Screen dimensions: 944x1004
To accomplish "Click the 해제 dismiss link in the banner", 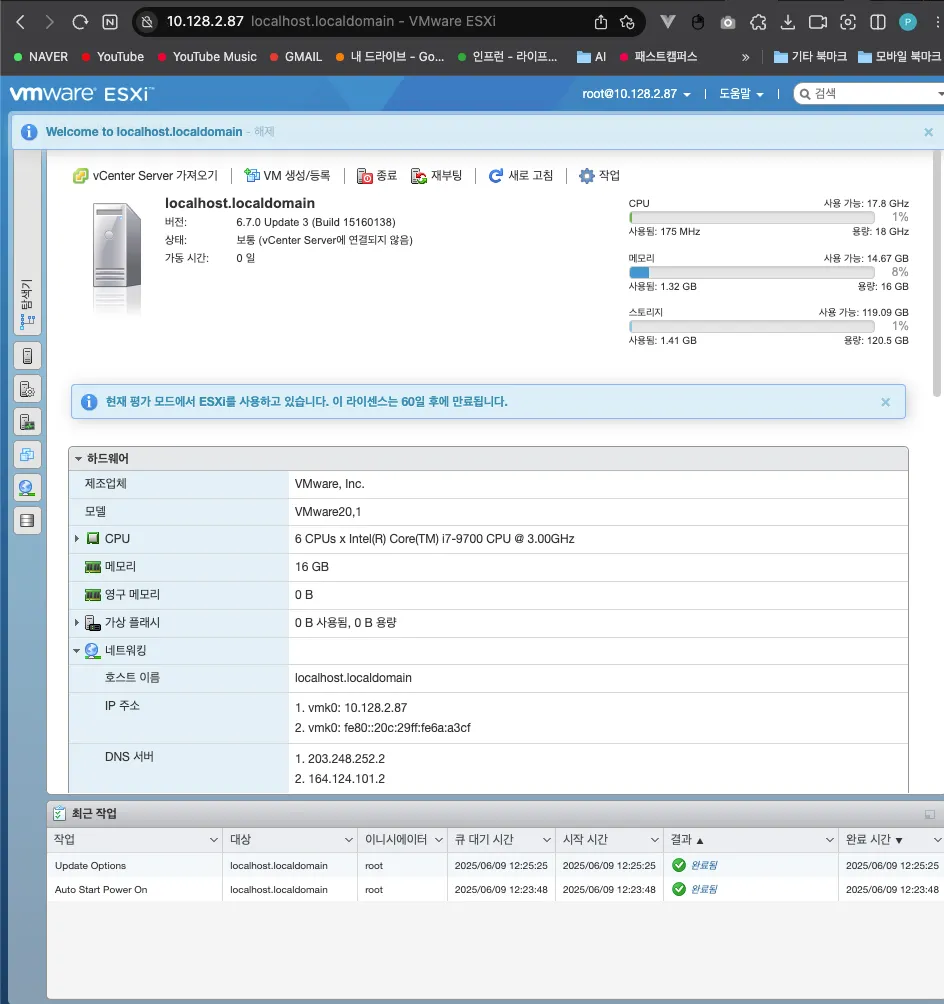I will (x=264, y=131).
